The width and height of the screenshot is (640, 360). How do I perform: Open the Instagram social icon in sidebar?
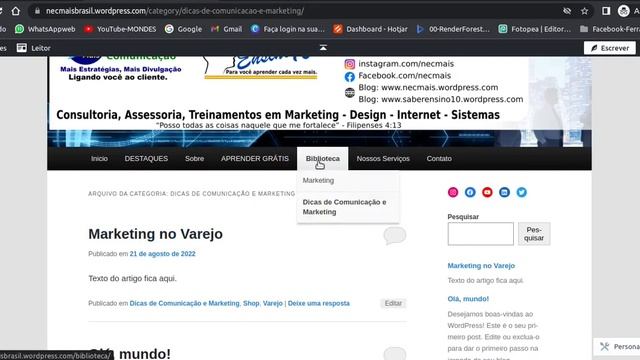(x=453, y=192)
